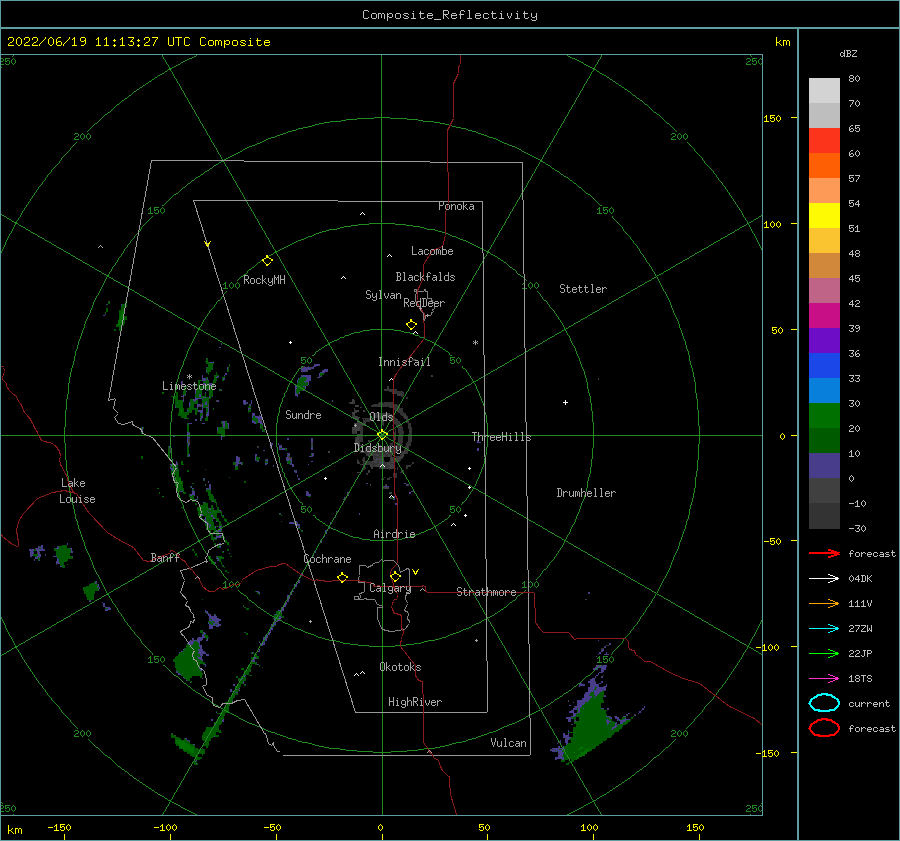The height and width of the screenshot is (841, 900).
Task: Select the orange 111V arrow icon
Action: 824,603
